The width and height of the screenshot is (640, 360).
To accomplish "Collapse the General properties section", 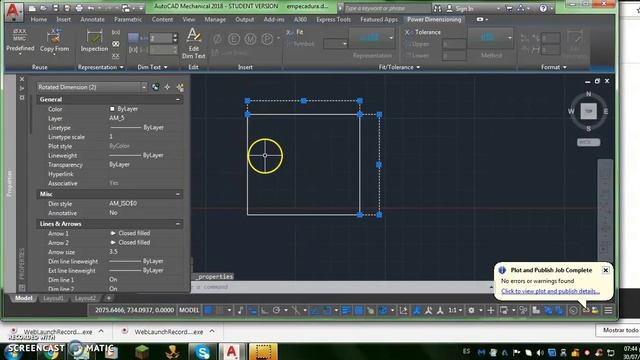I will 178,100.
